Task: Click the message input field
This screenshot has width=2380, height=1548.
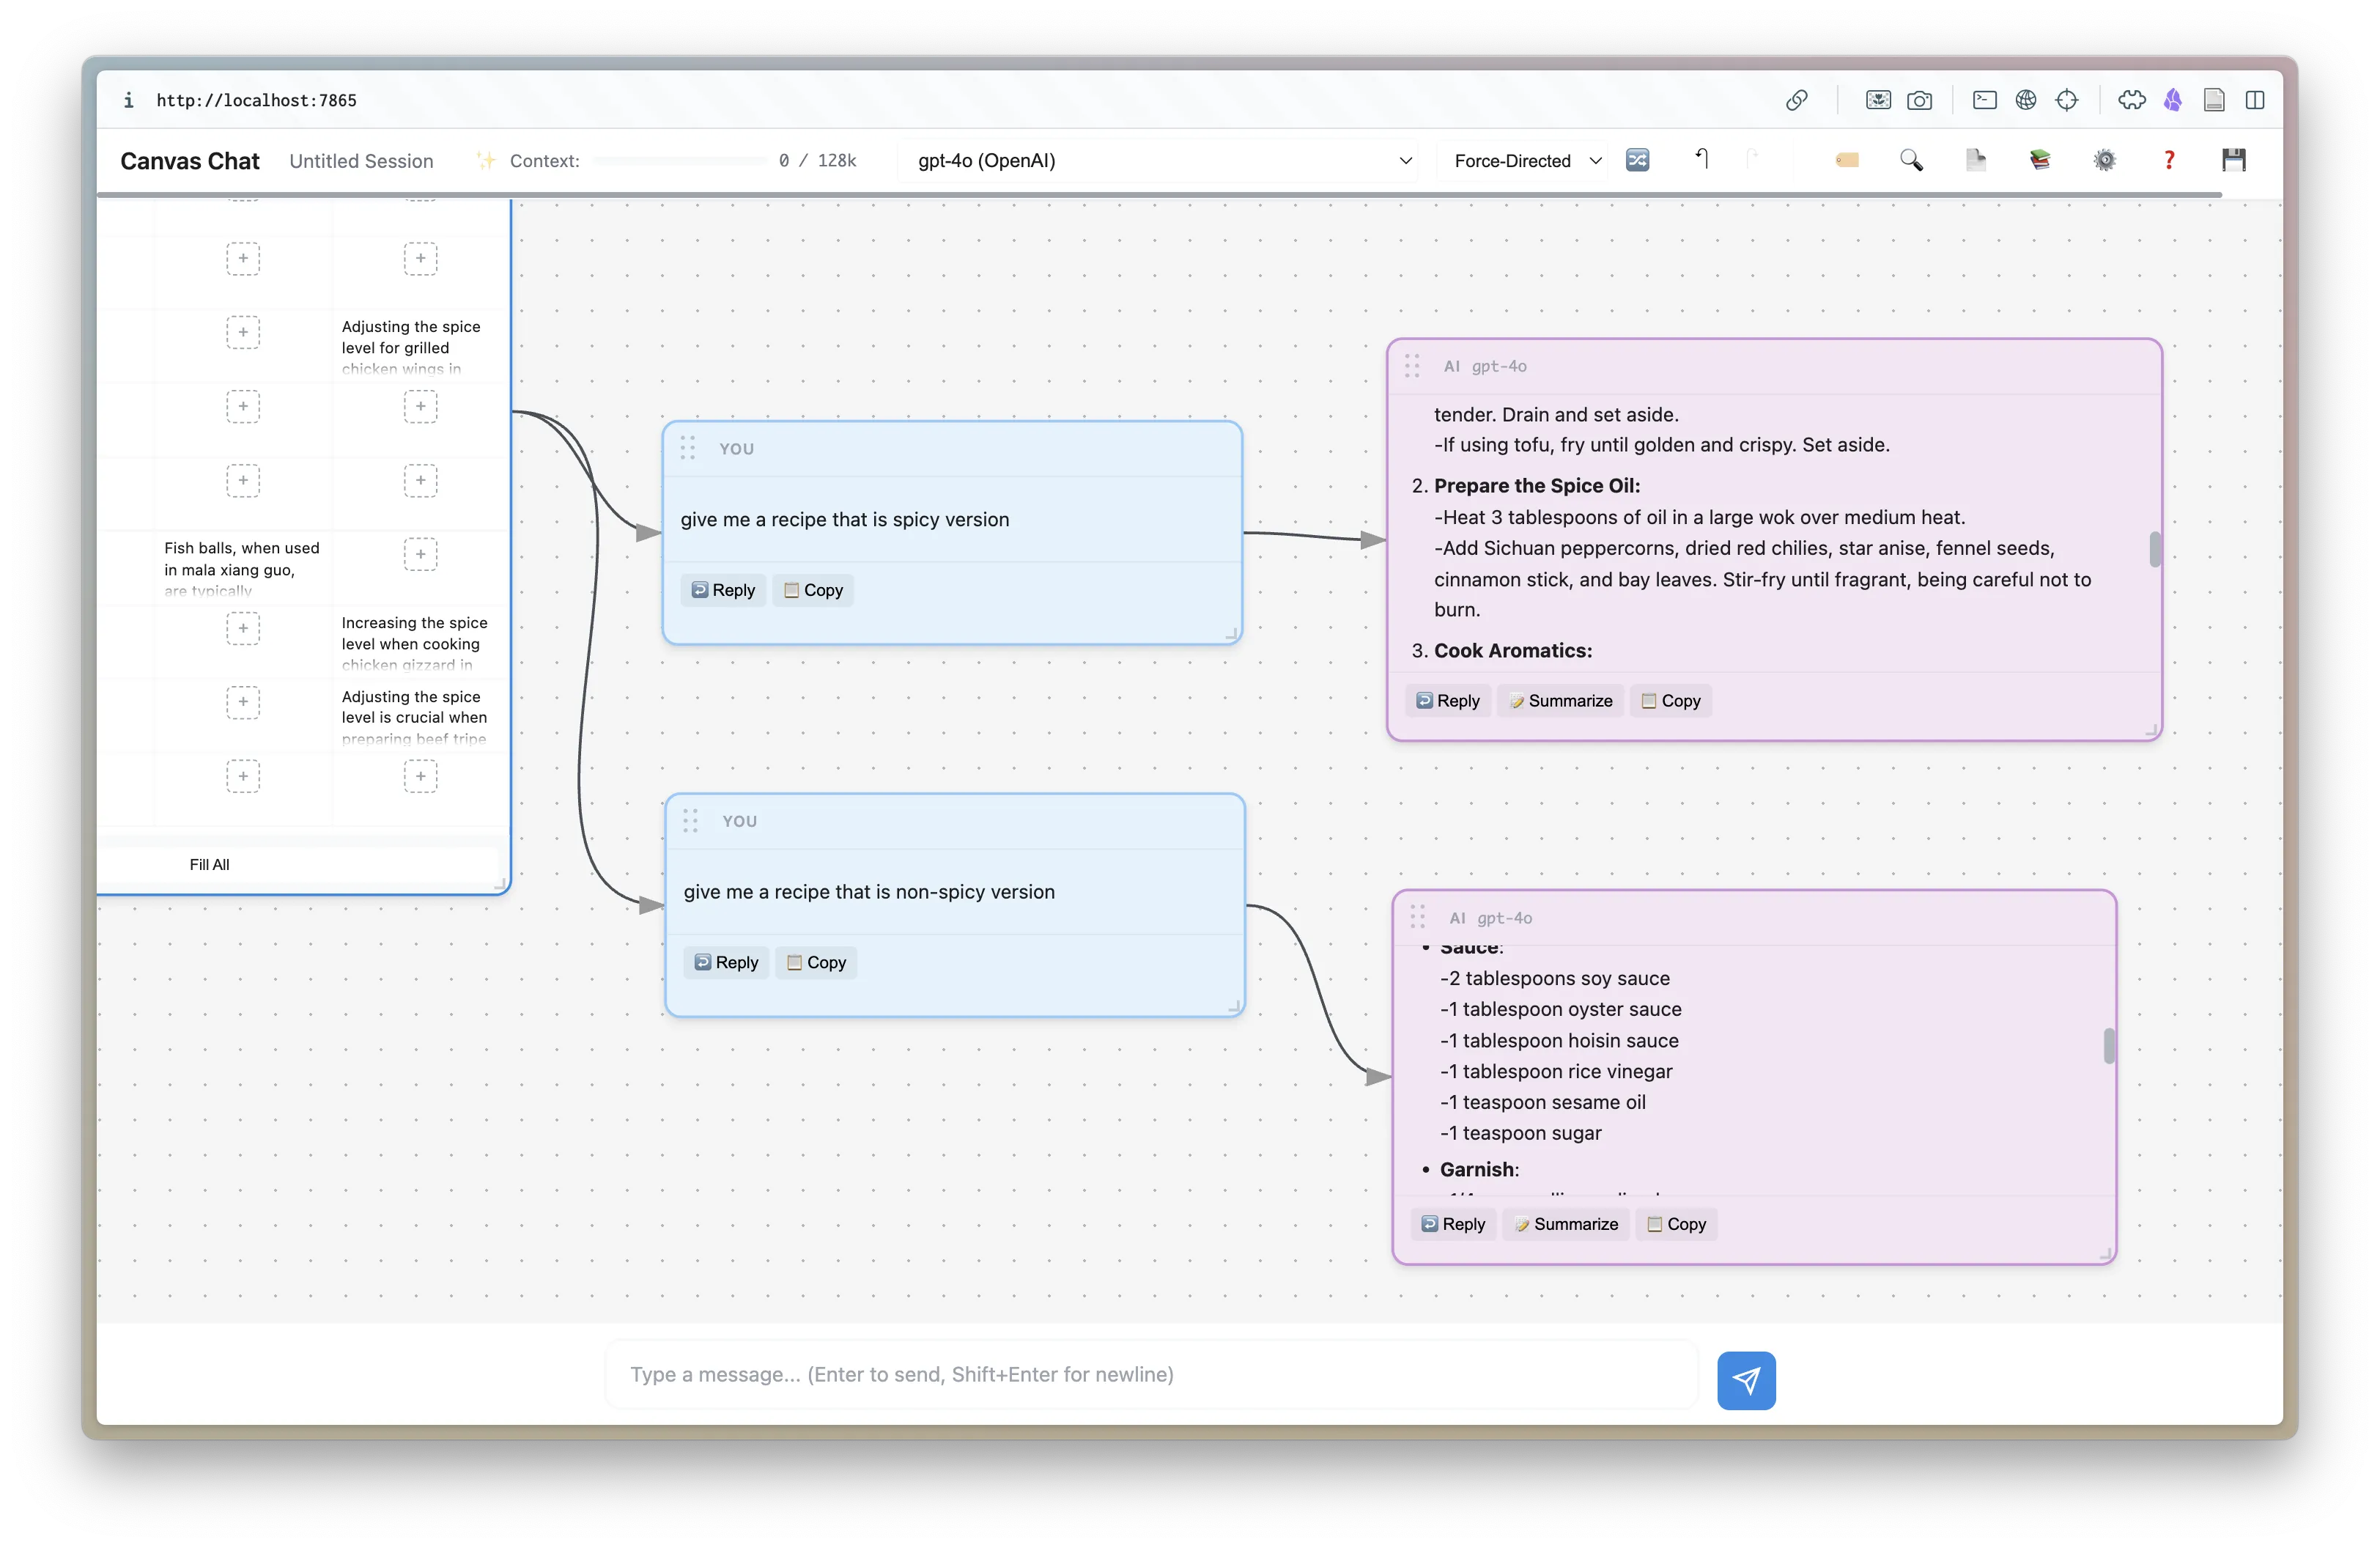Action: pos(1150,1374)
